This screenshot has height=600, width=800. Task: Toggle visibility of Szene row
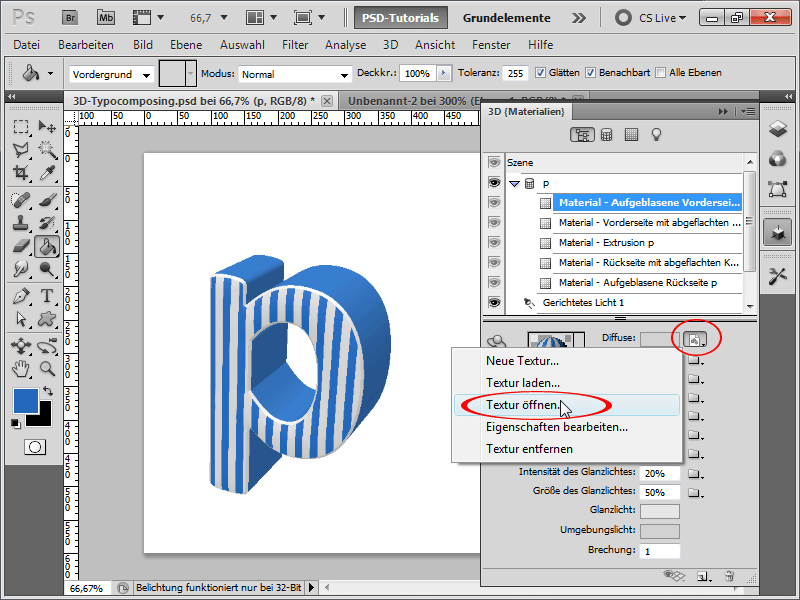(493, 163)
